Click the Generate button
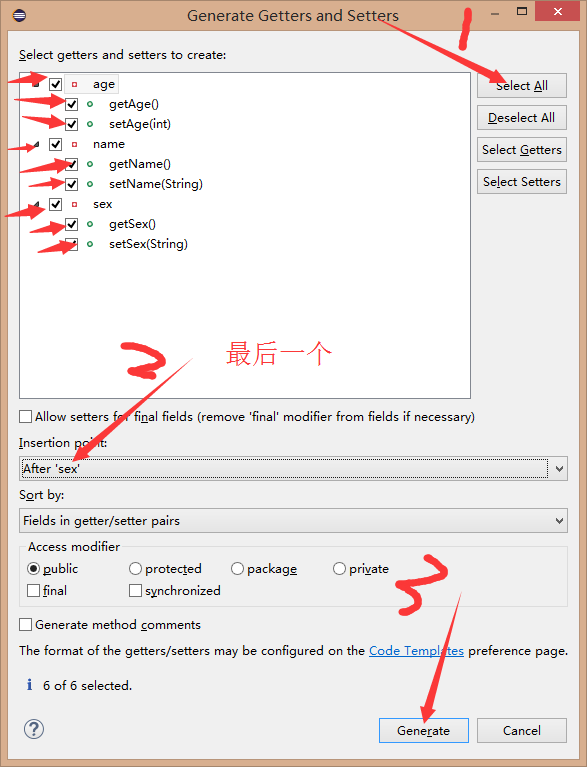The image size is (587, 767). click(424, 730)
